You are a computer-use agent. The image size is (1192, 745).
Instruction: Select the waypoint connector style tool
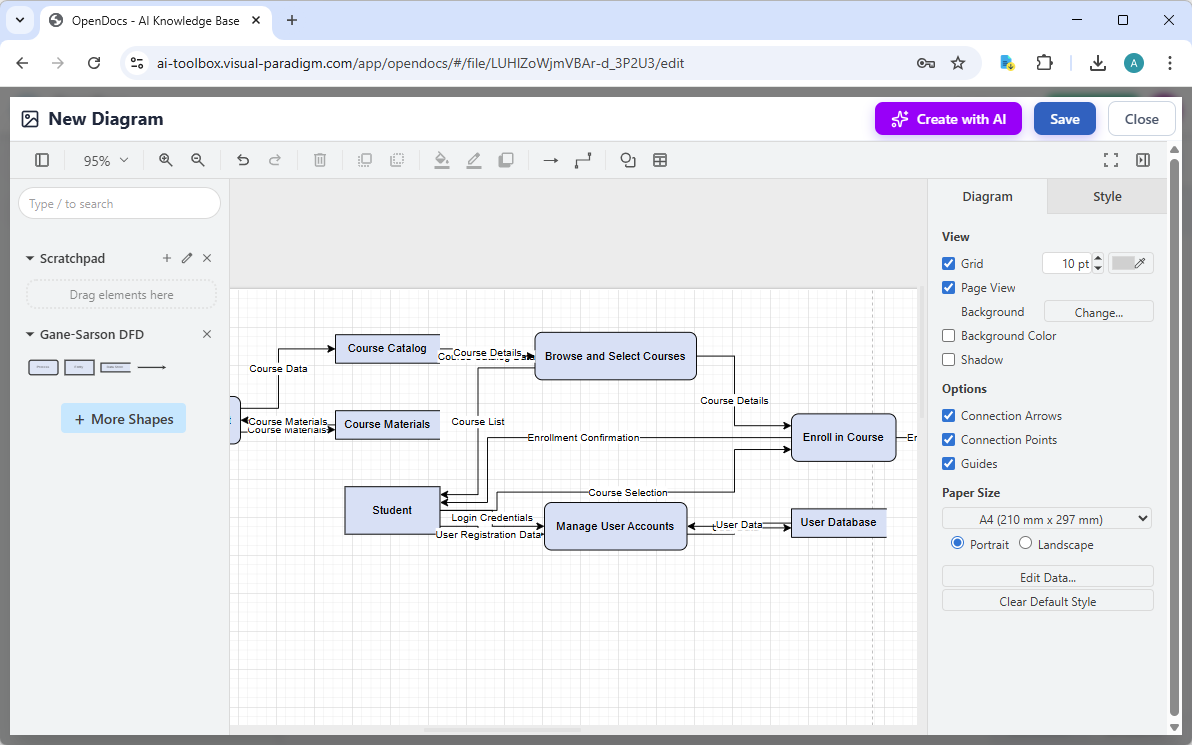tap(583, 160)
